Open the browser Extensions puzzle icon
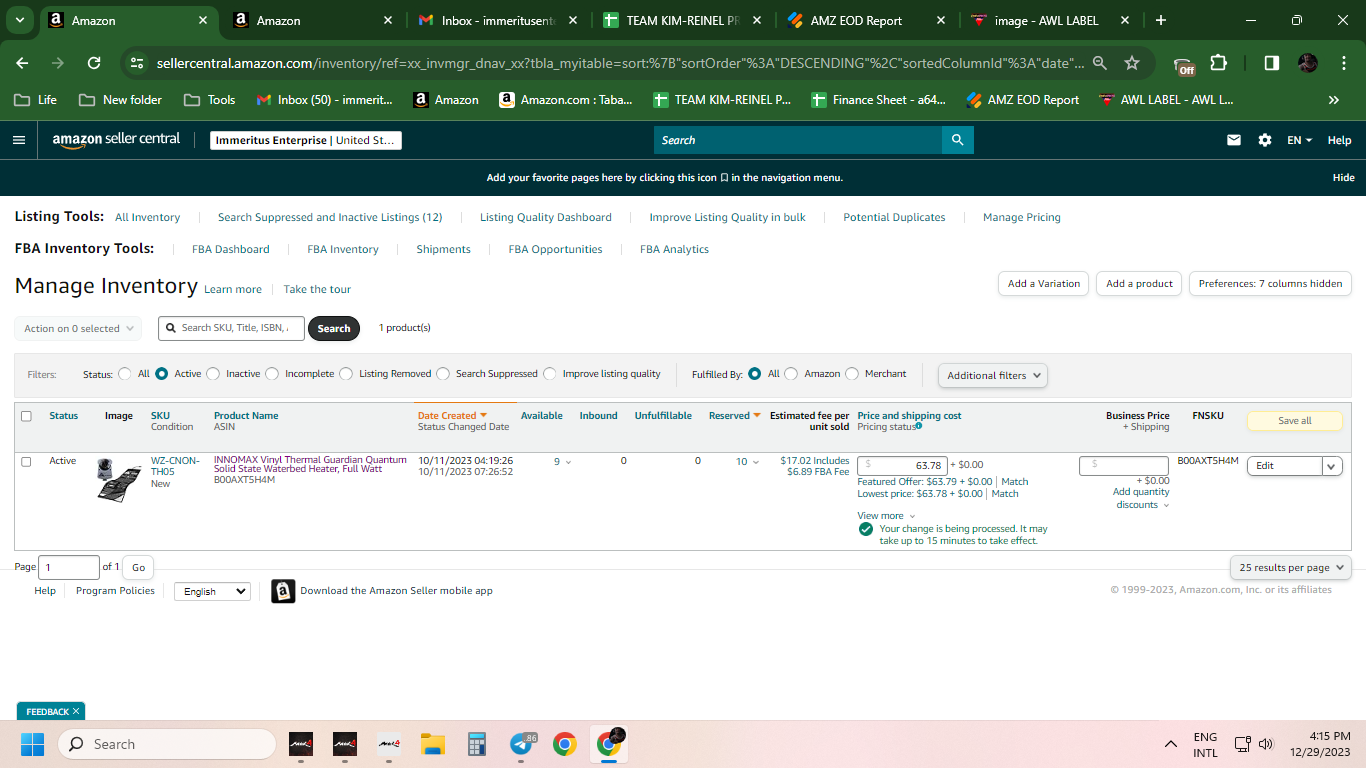The height and width of the screenshot is (768, 1366). [1218, 63]
